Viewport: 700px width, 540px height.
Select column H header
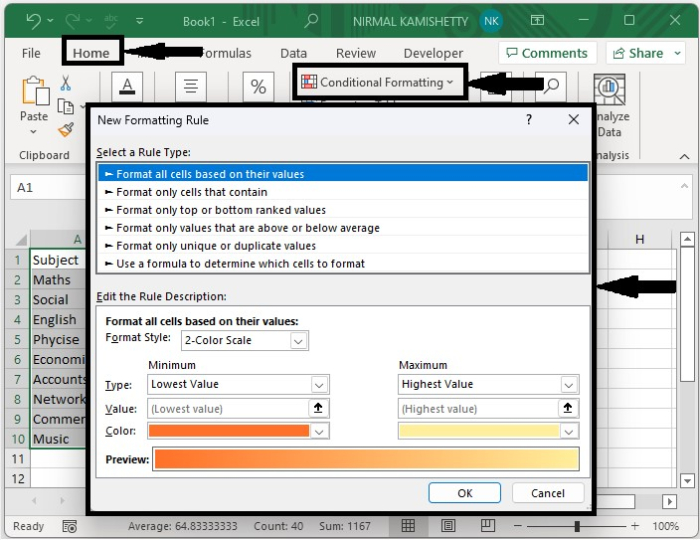640,240
